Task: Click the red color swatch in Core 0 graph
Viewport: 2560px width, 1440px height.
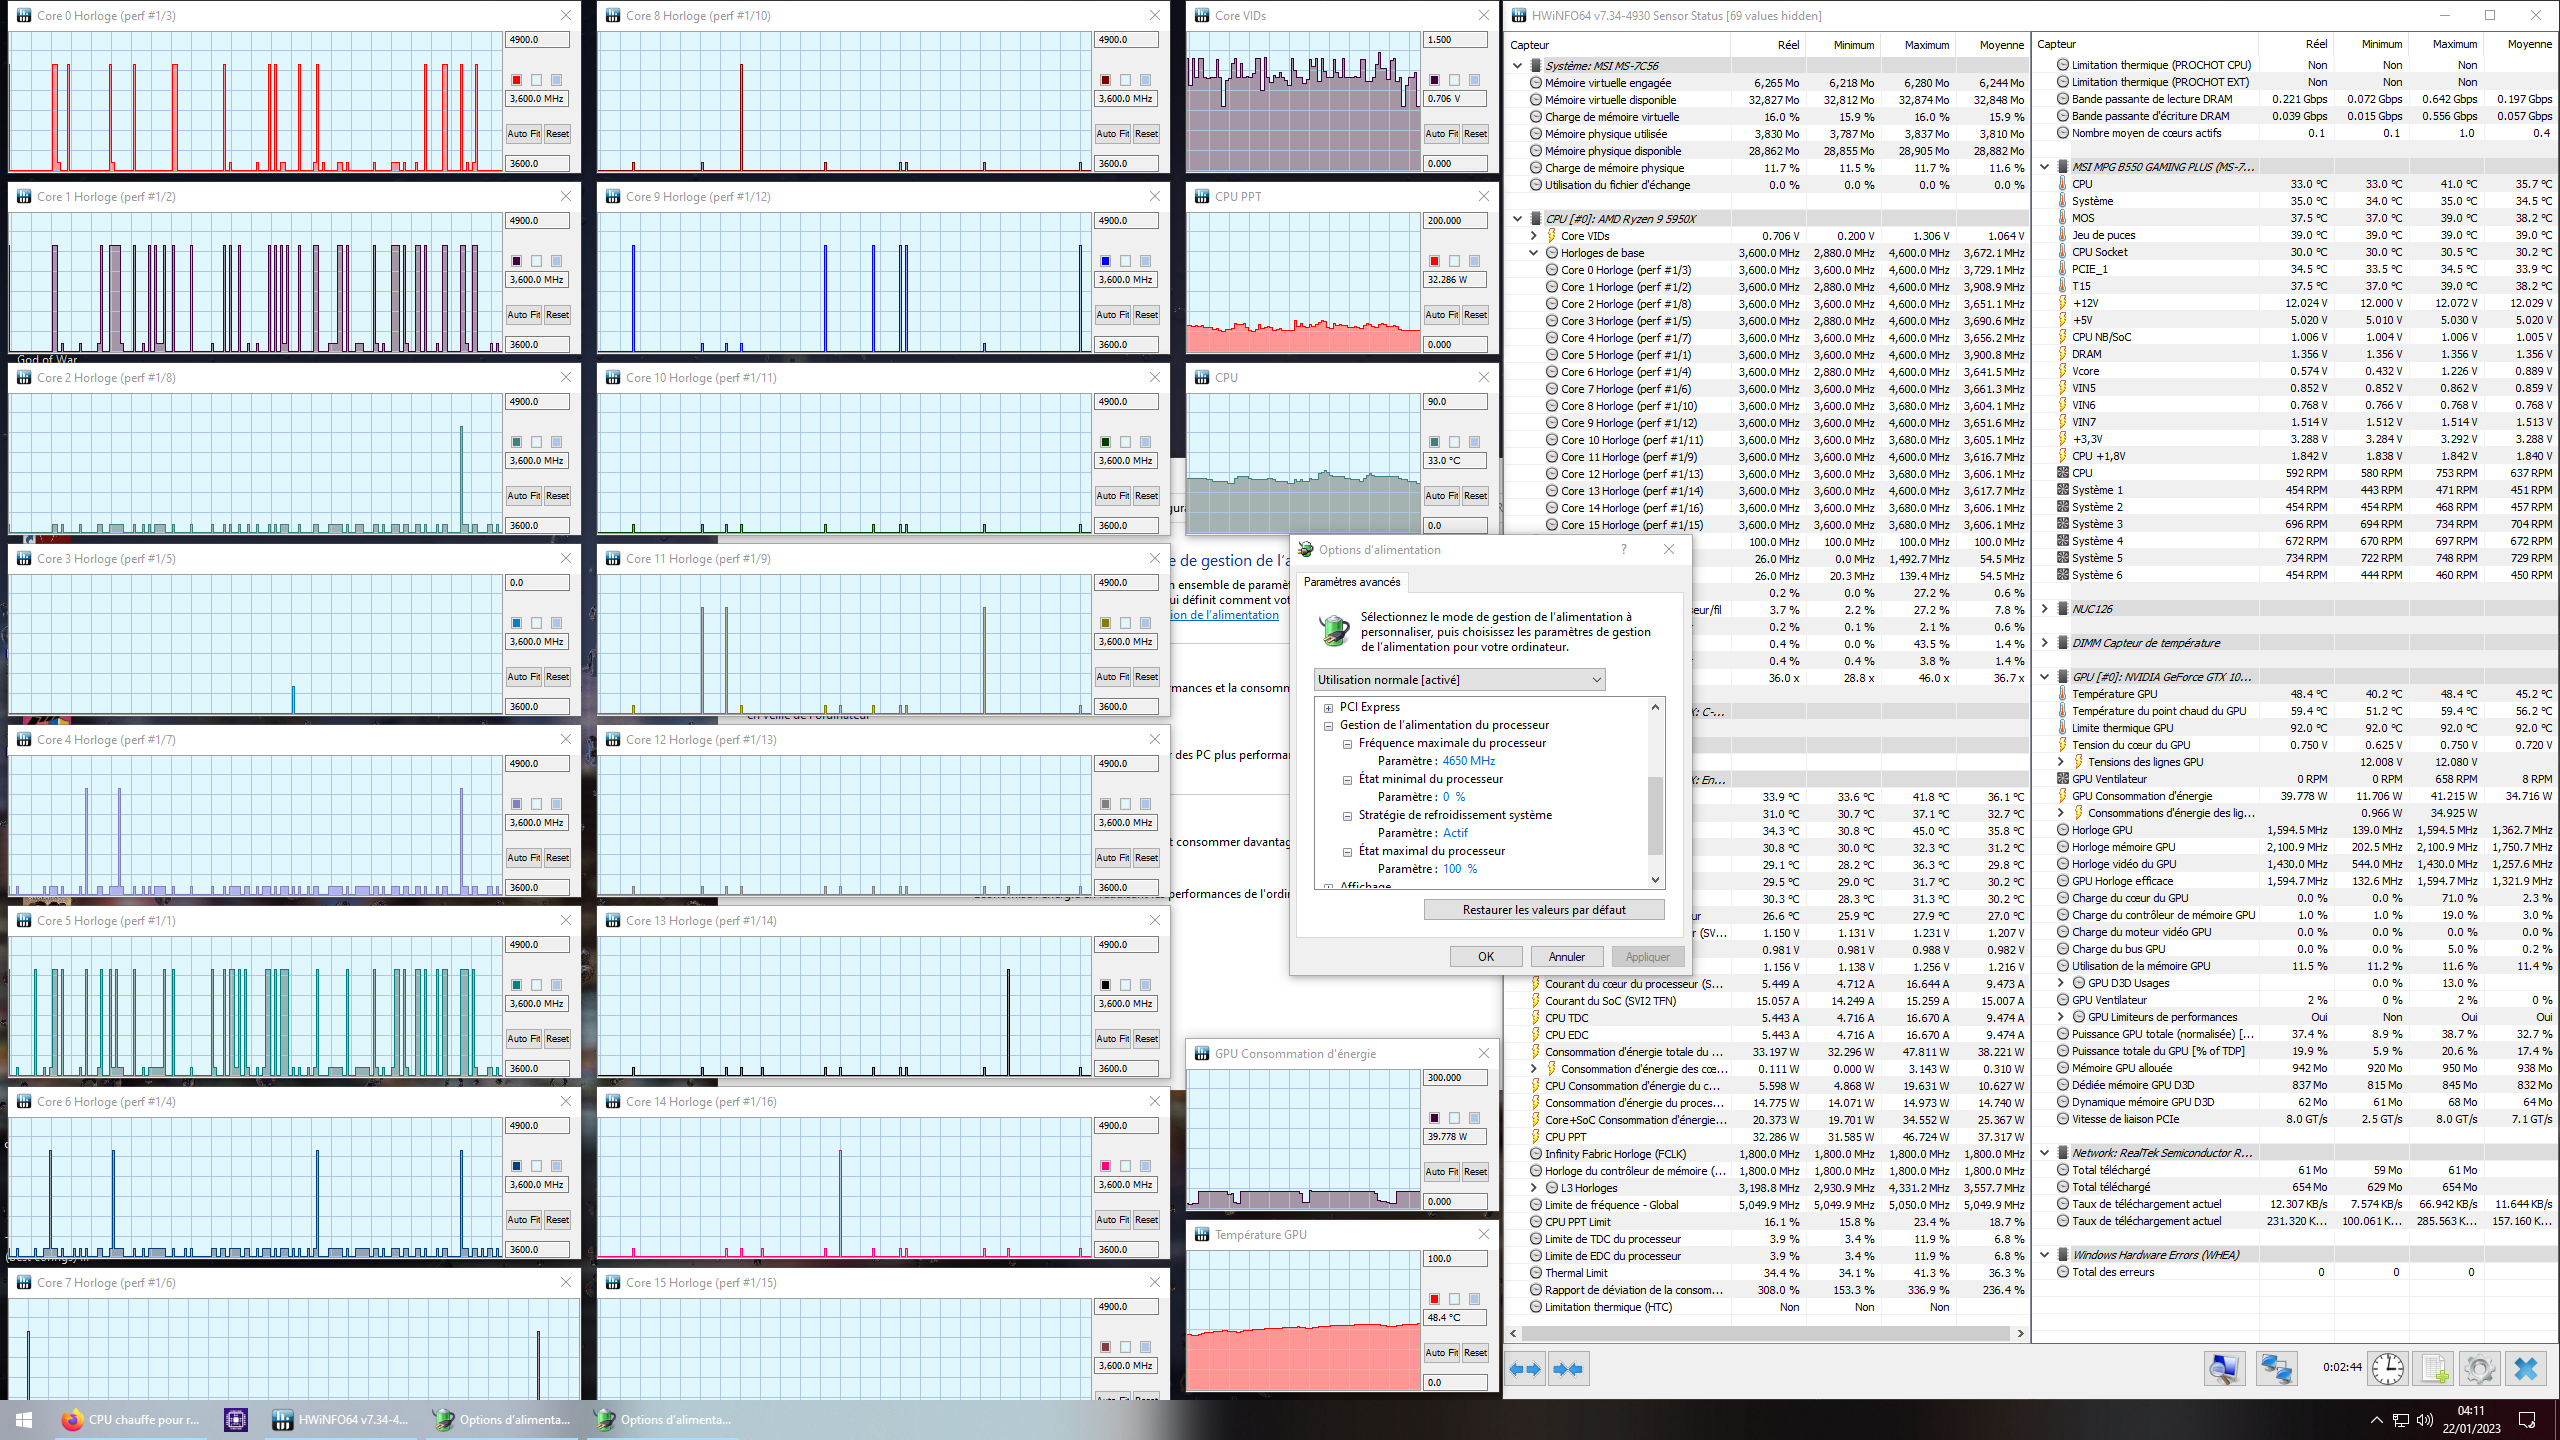Action: coord(517,80)
